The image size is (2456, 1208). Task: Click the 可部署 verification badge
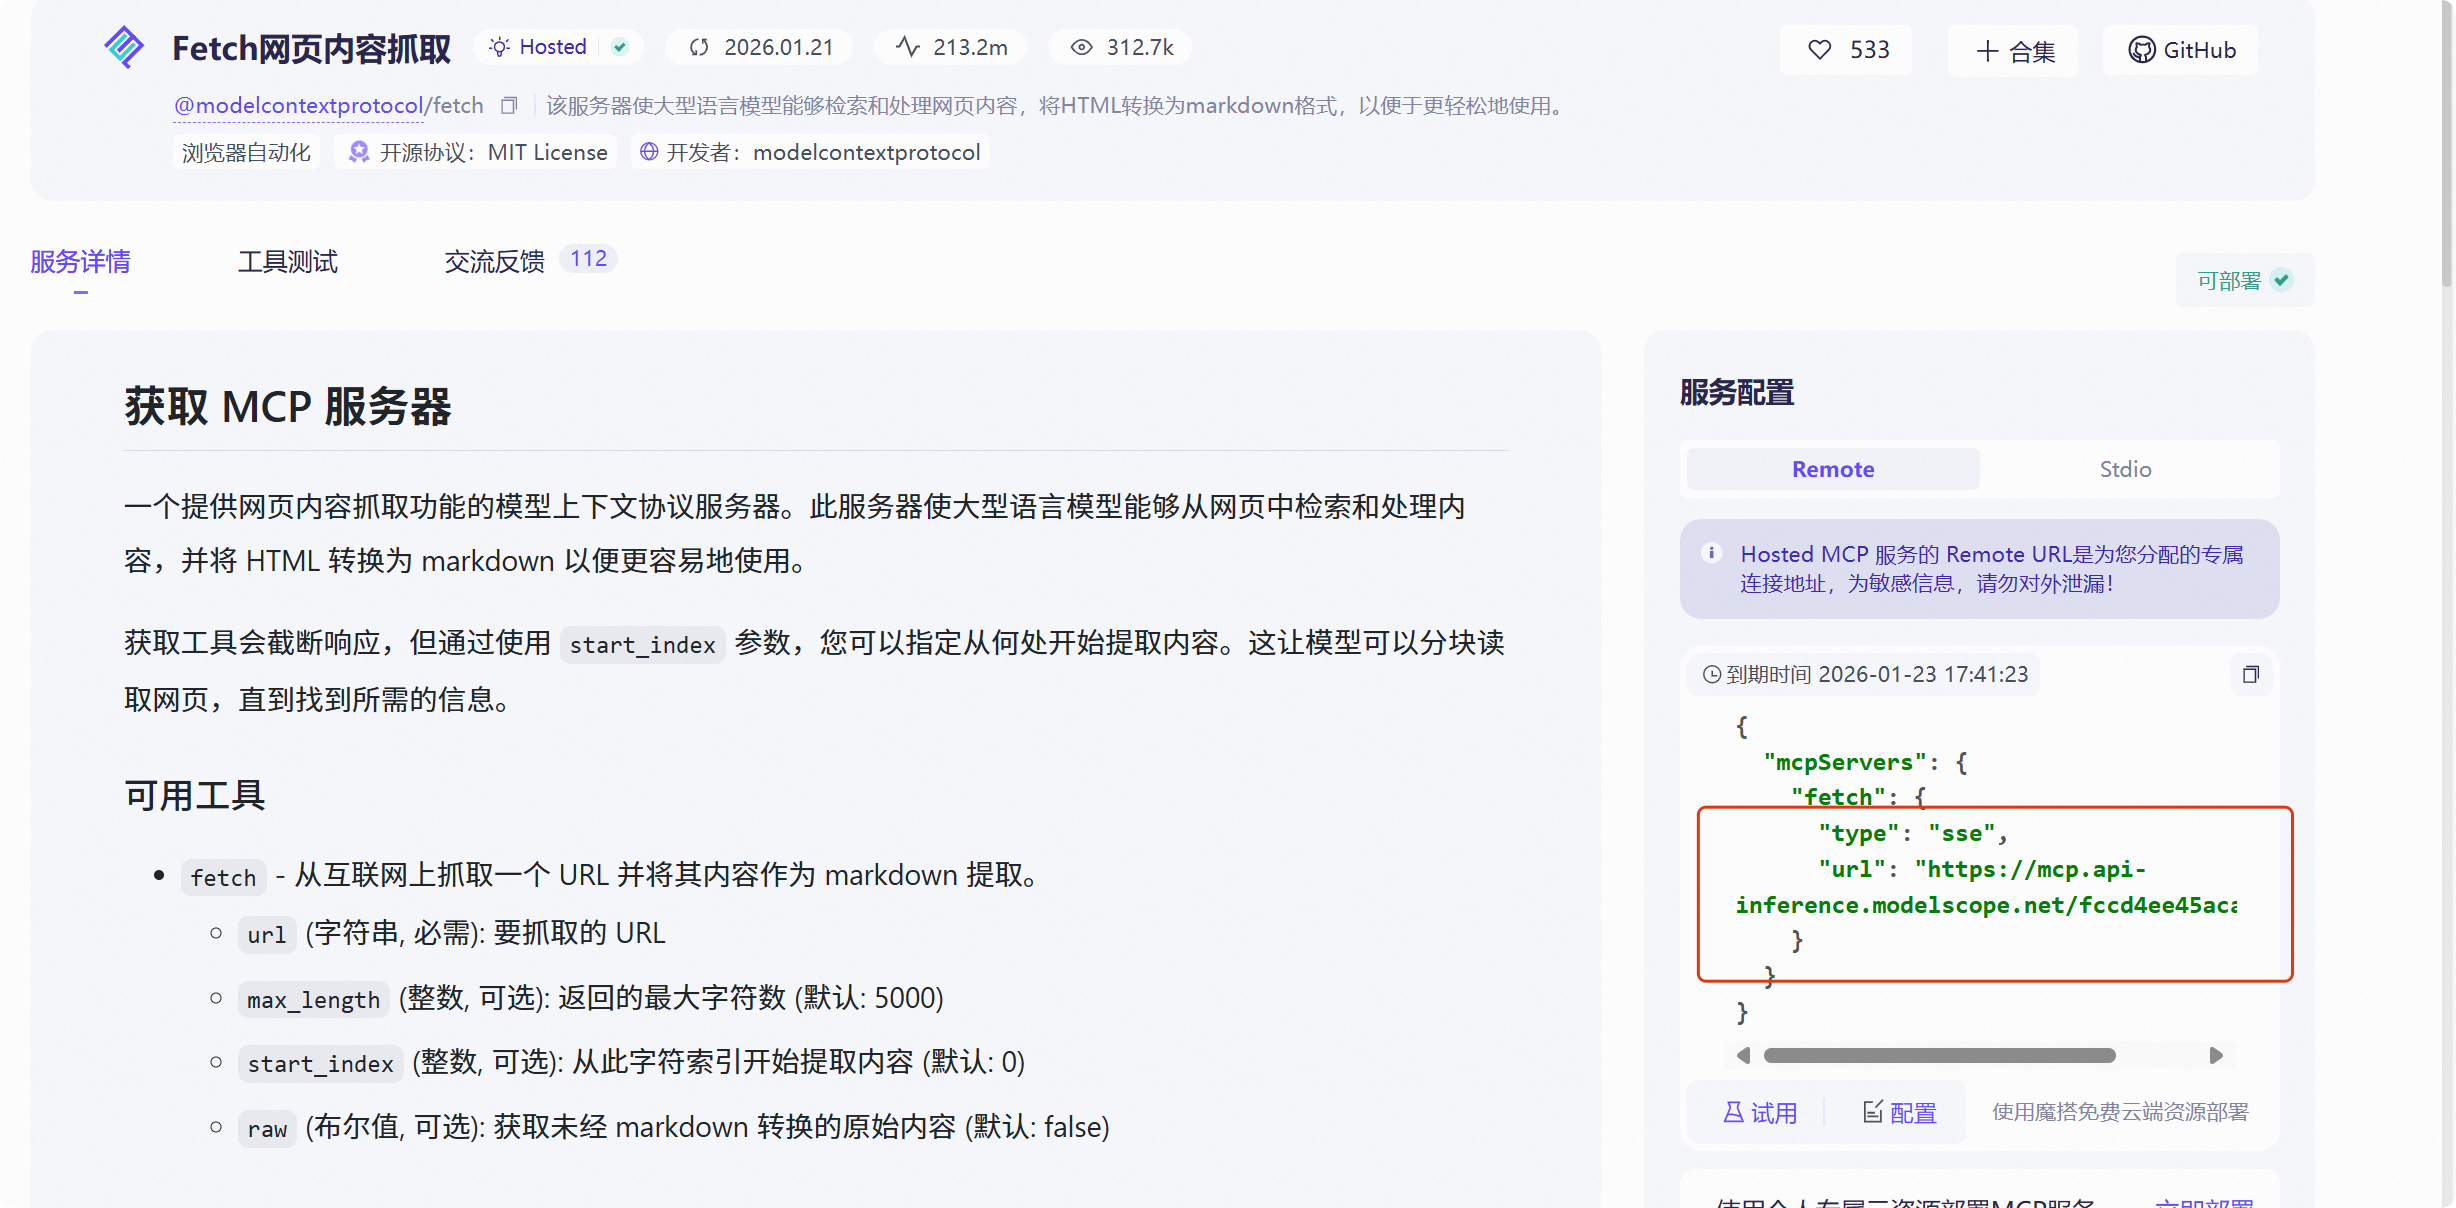2241,280
